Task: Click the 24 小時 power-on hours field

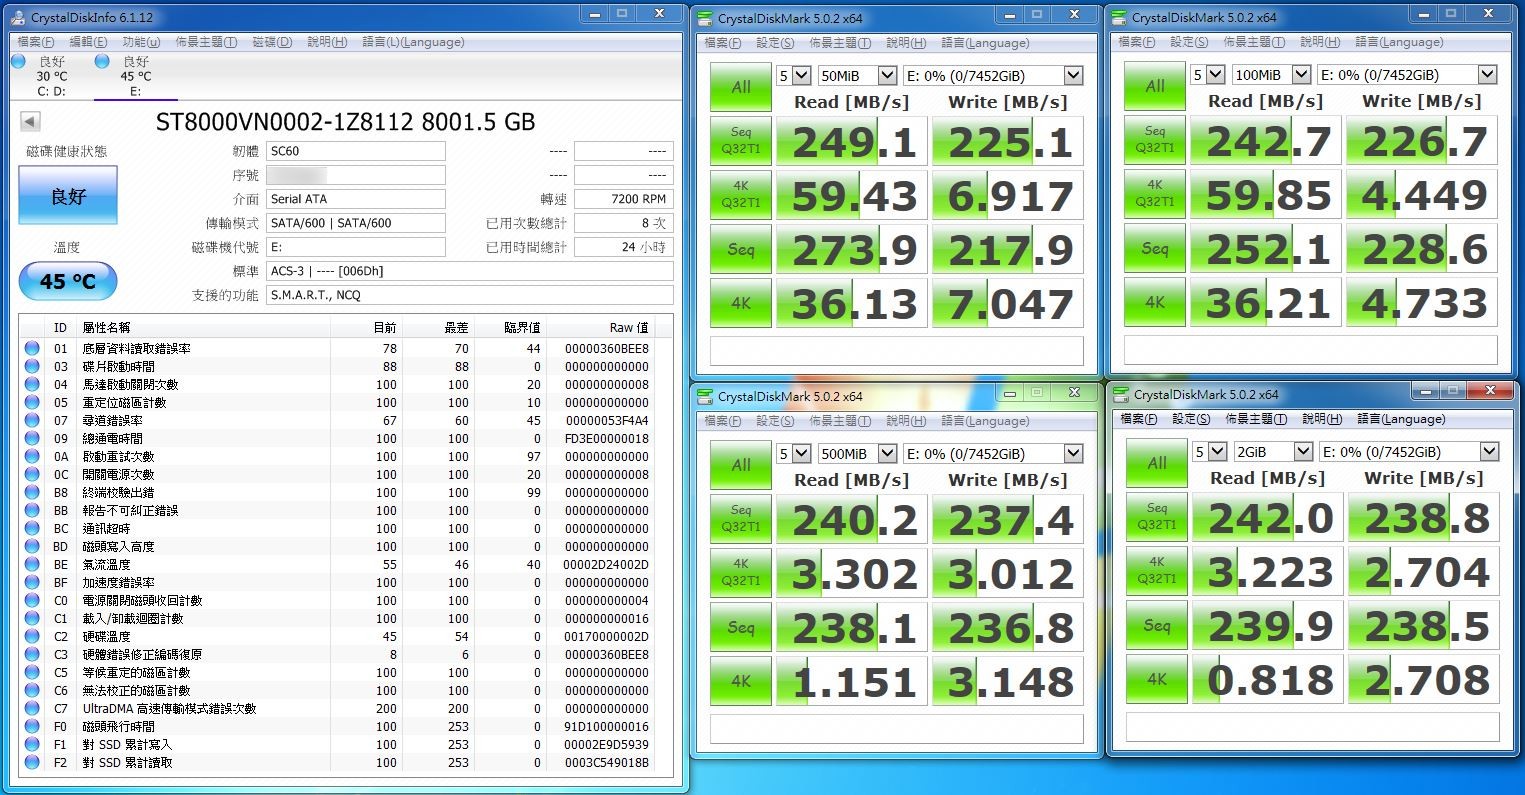Action: coord(623,247)
